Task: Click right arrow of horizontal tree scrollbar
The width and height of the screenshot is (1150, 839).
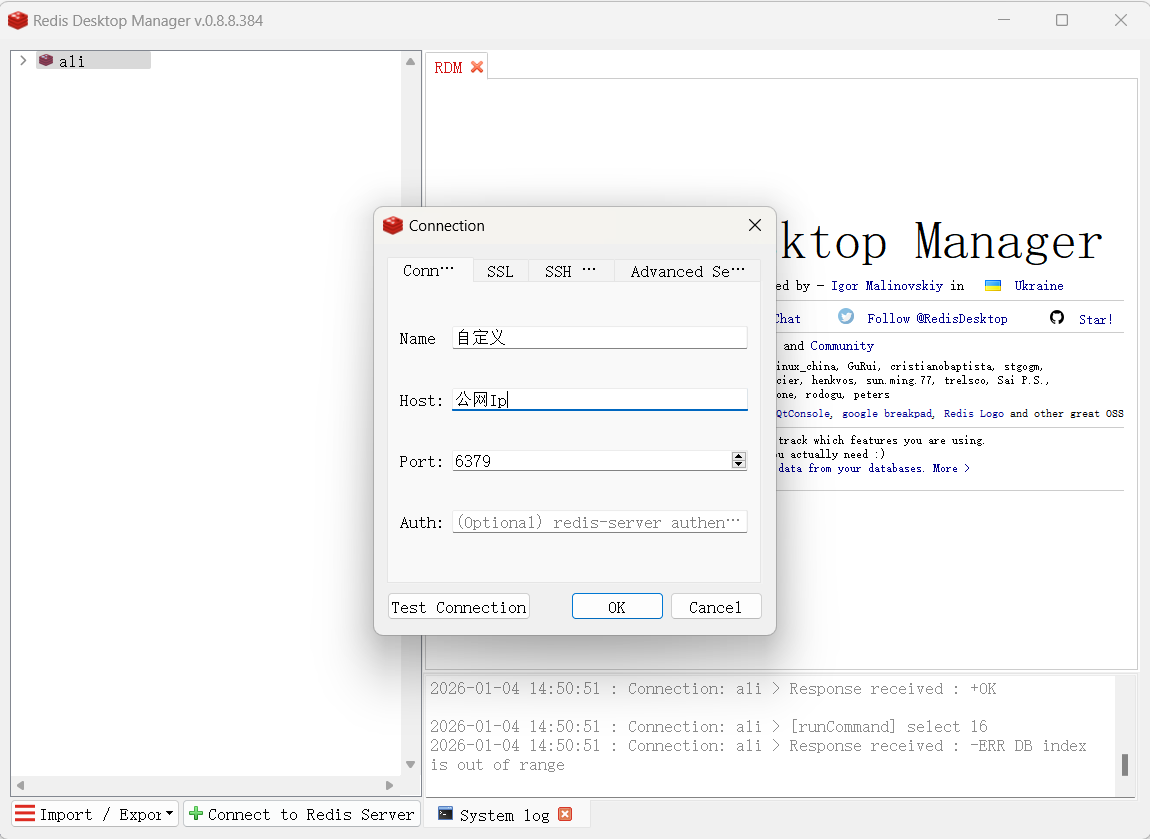Action: (389, 785)
